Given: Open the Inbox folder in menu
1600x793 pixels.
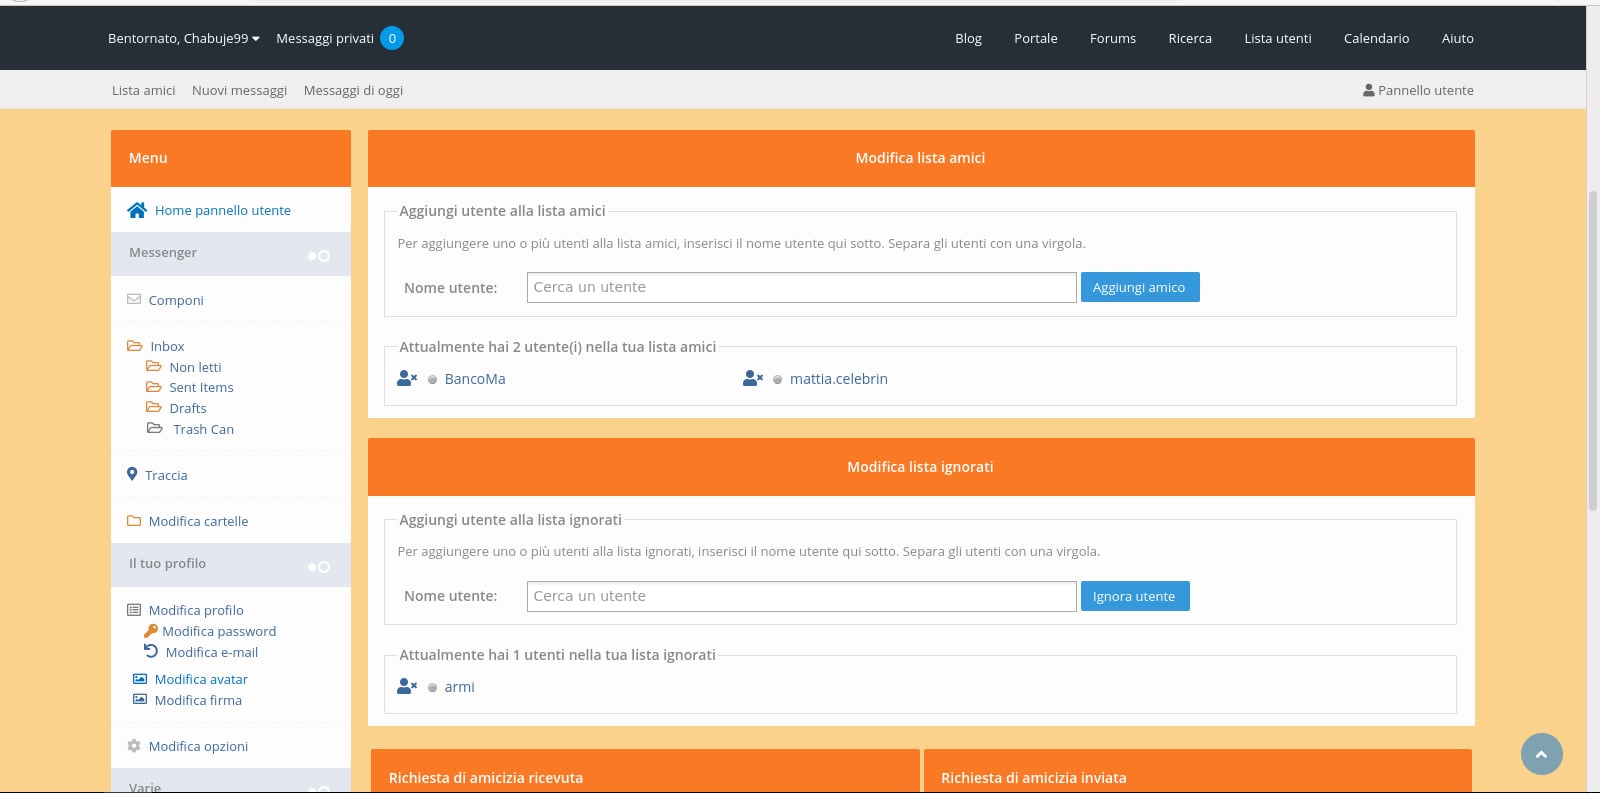Looking at the screenshot, I should point(167,346).
